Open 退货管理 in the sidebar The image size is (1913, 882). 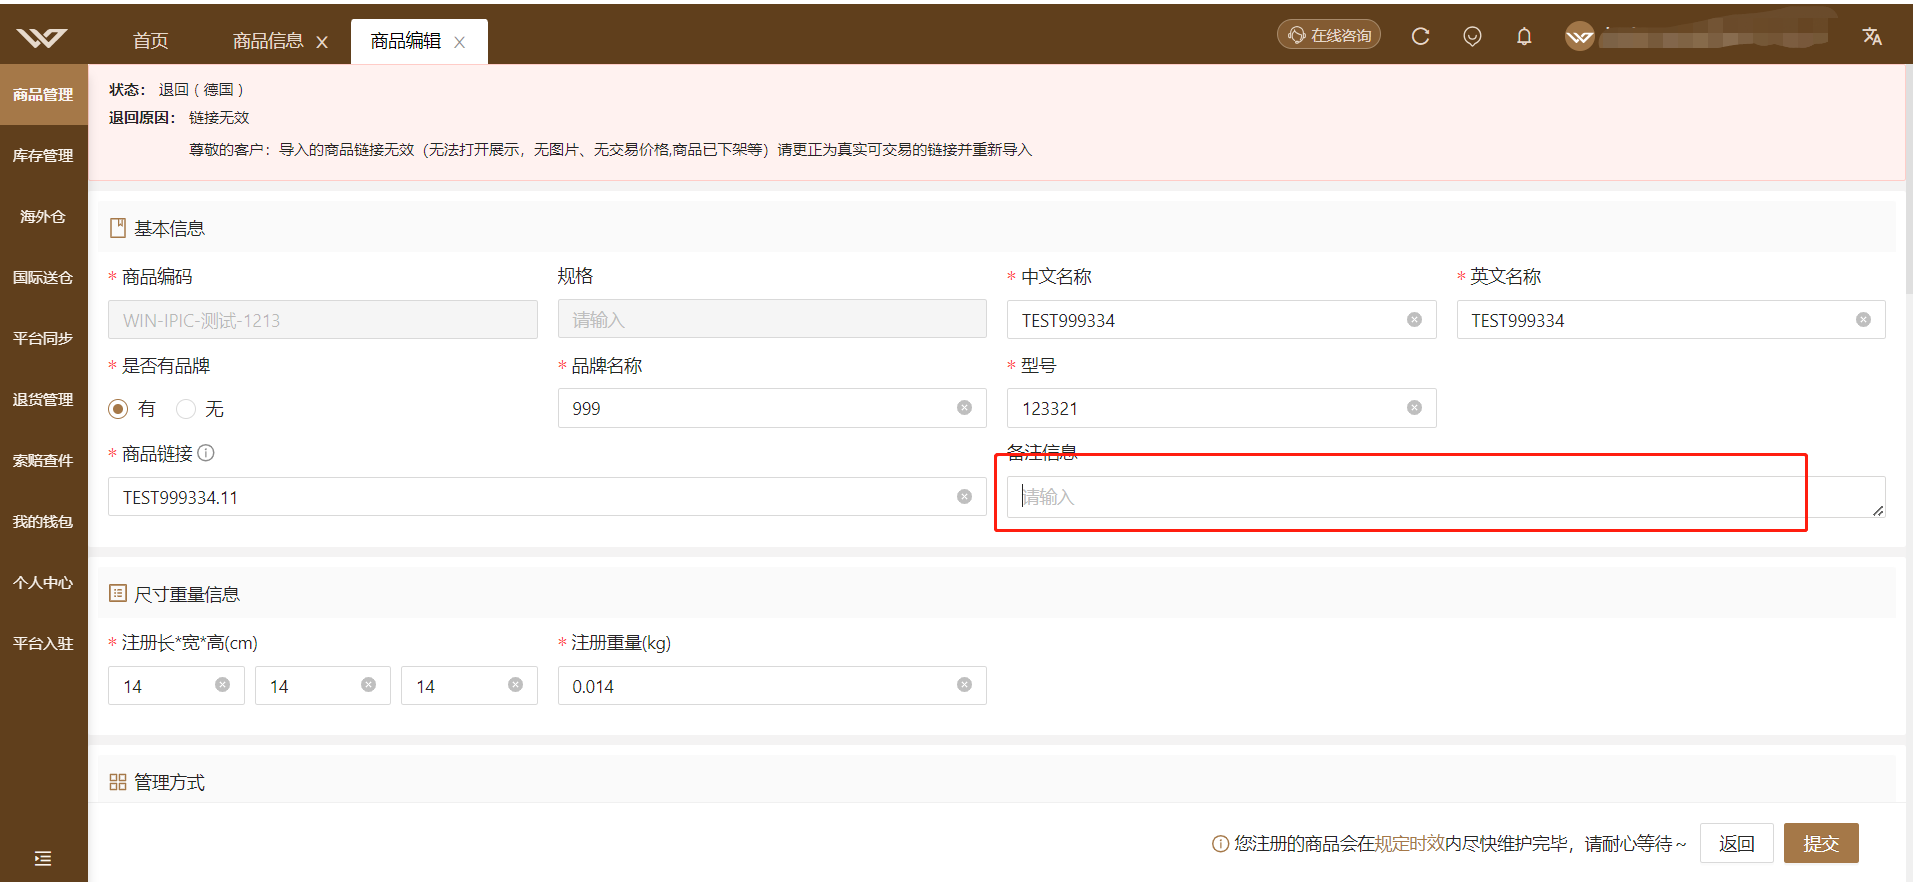coord(43,400)
